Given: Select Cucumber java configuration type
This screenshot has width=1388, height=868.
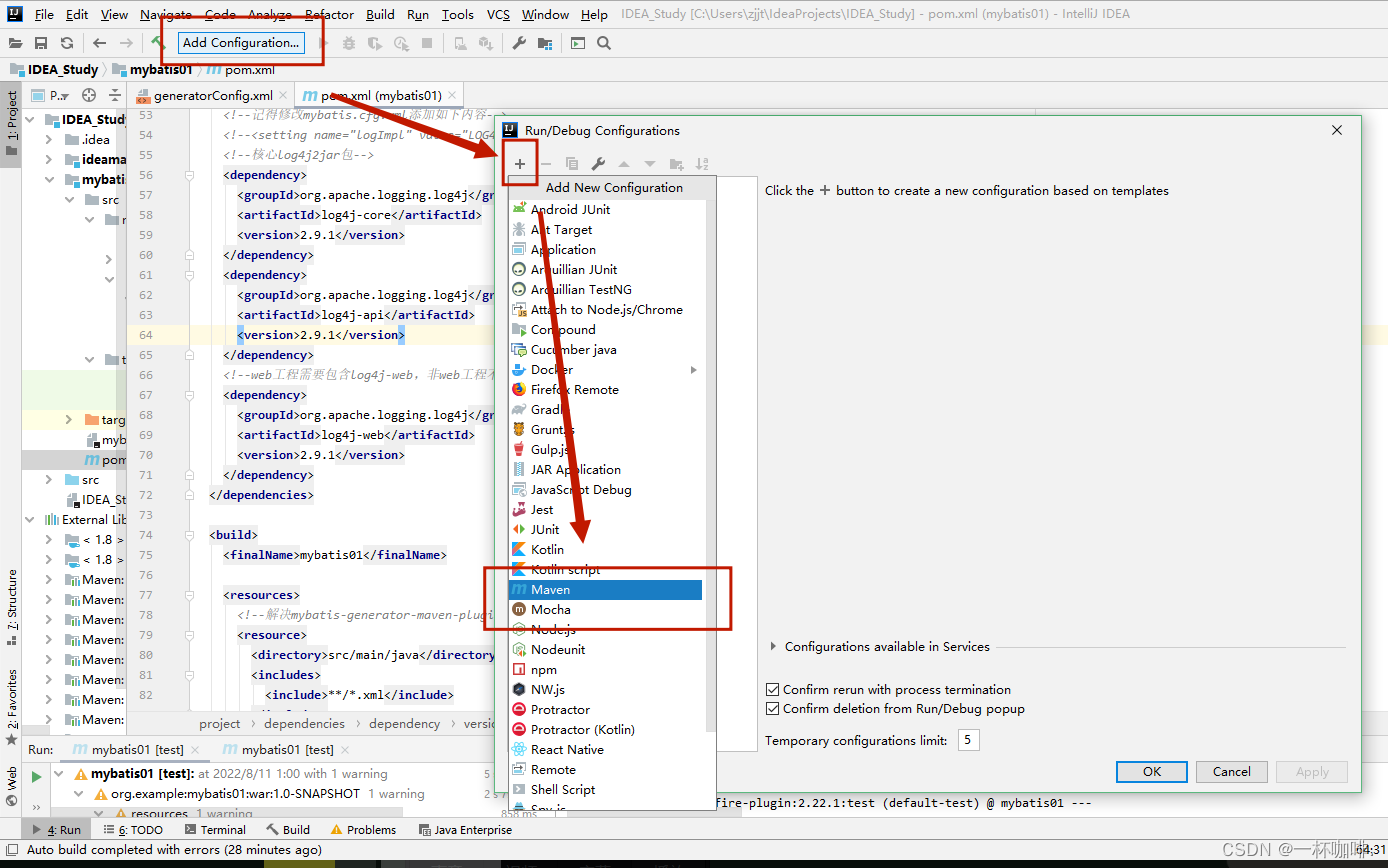Looking at the screenshot, I should 605,350.
